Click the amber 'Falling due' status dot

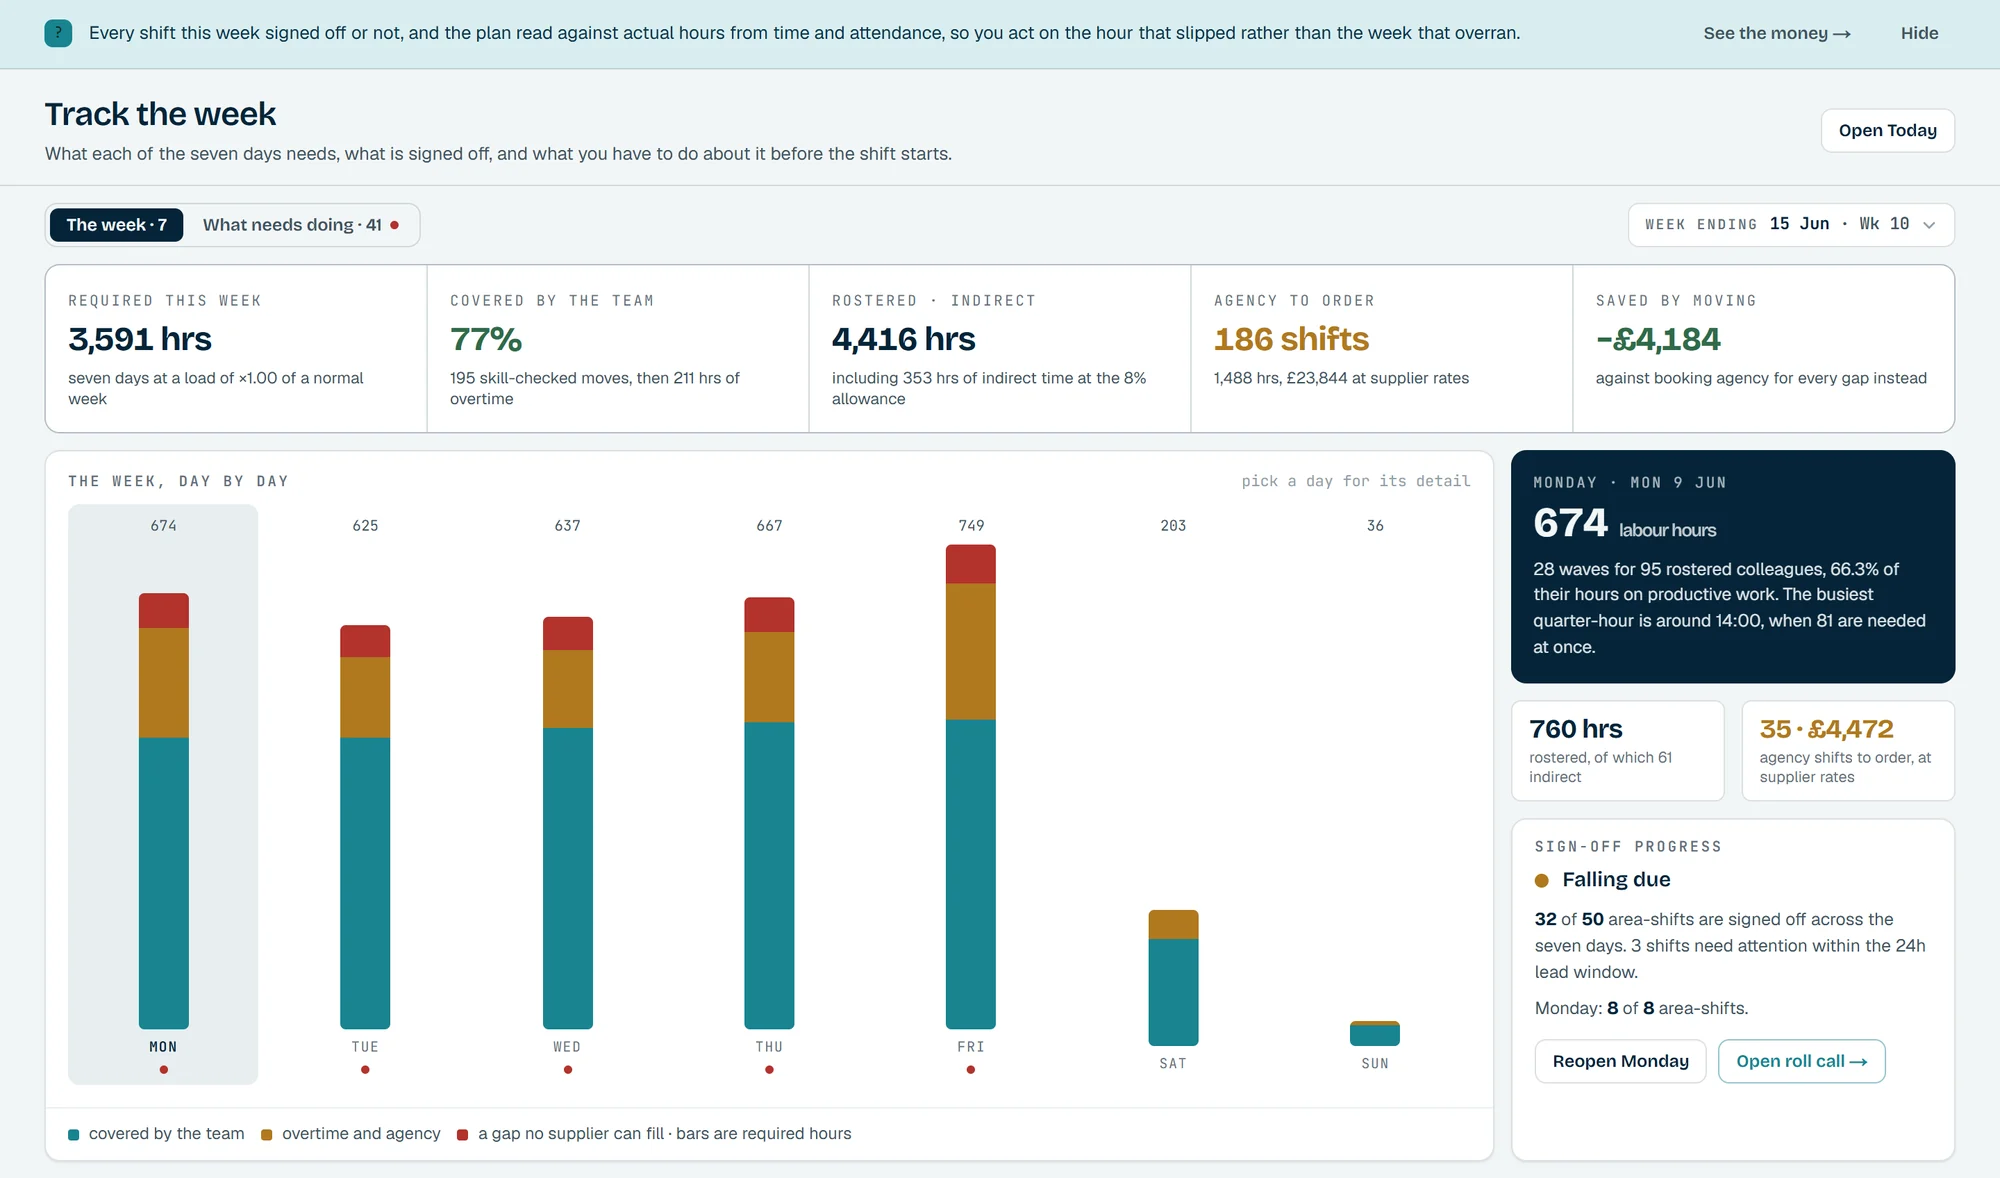click(x=1542, y=881)
